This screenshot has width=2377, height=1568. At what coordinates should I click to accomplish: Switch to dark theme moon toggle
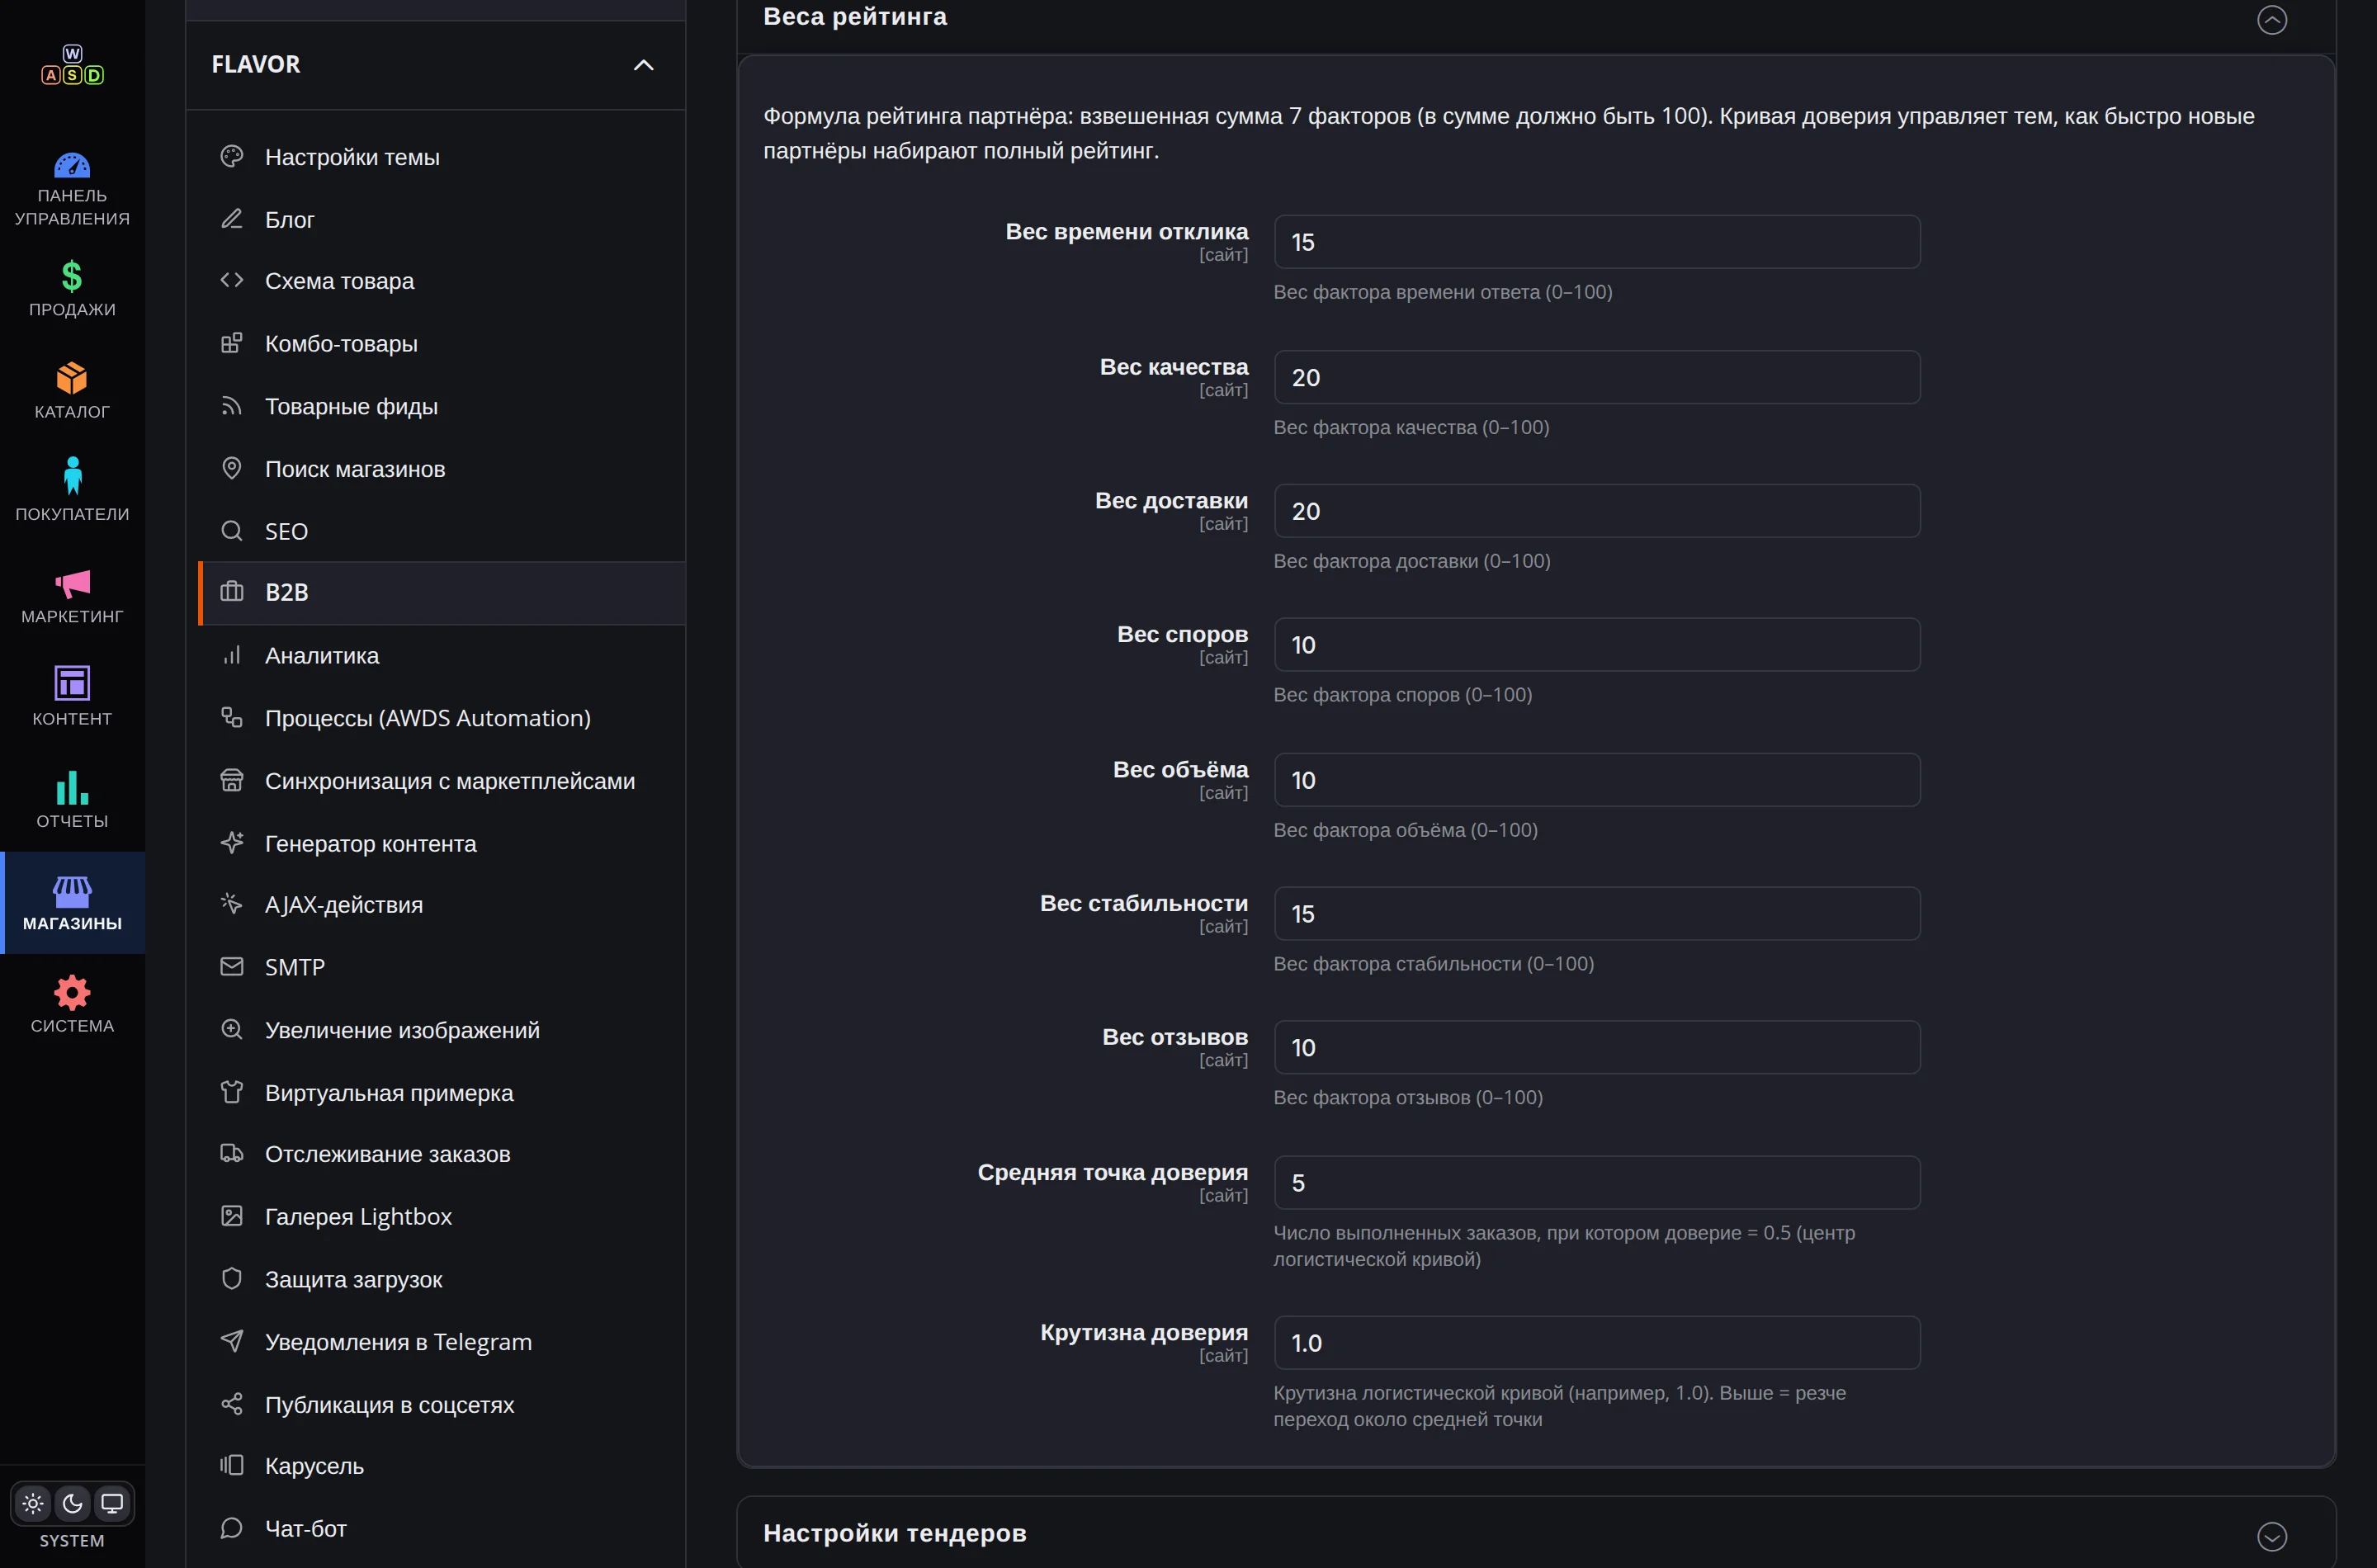pos(72,1503)
